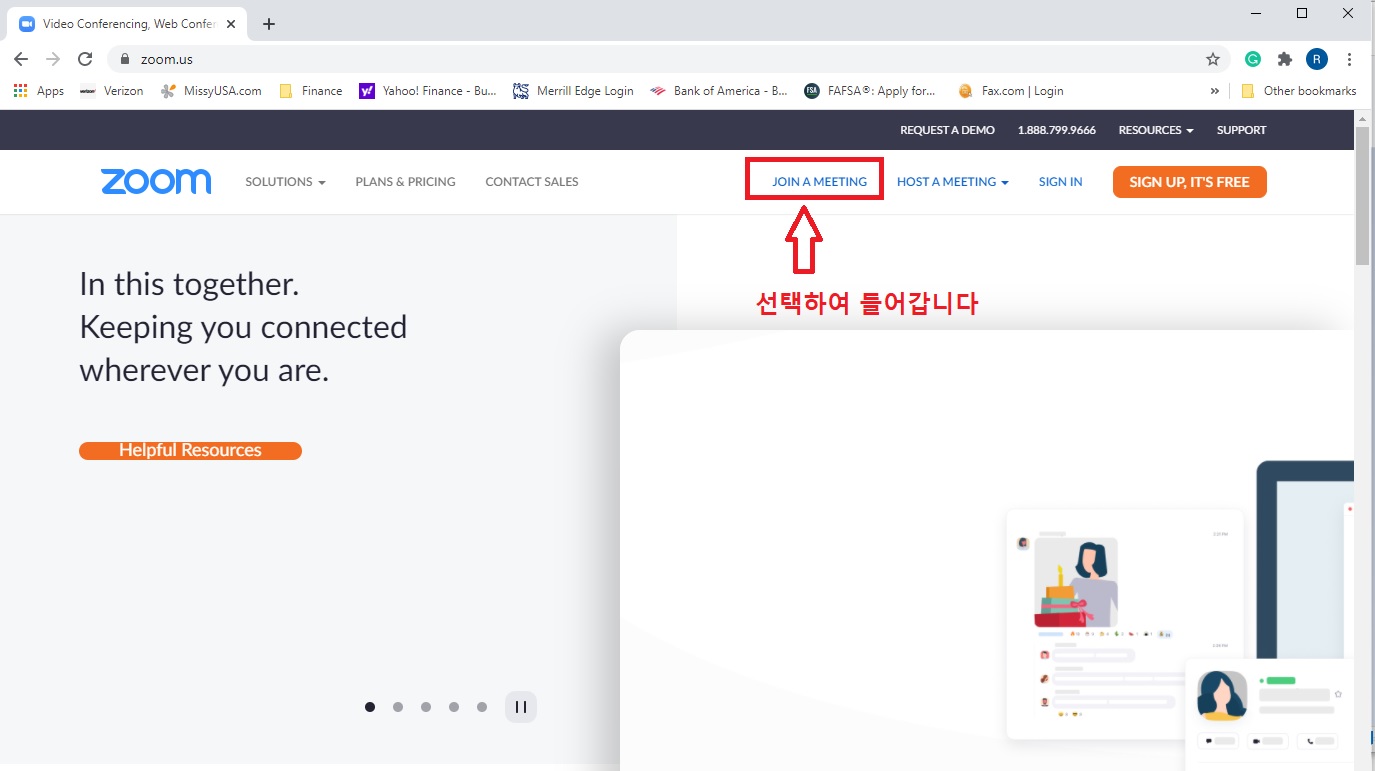Open the Apps bookmarks shortcut

[x=39, y=91]
